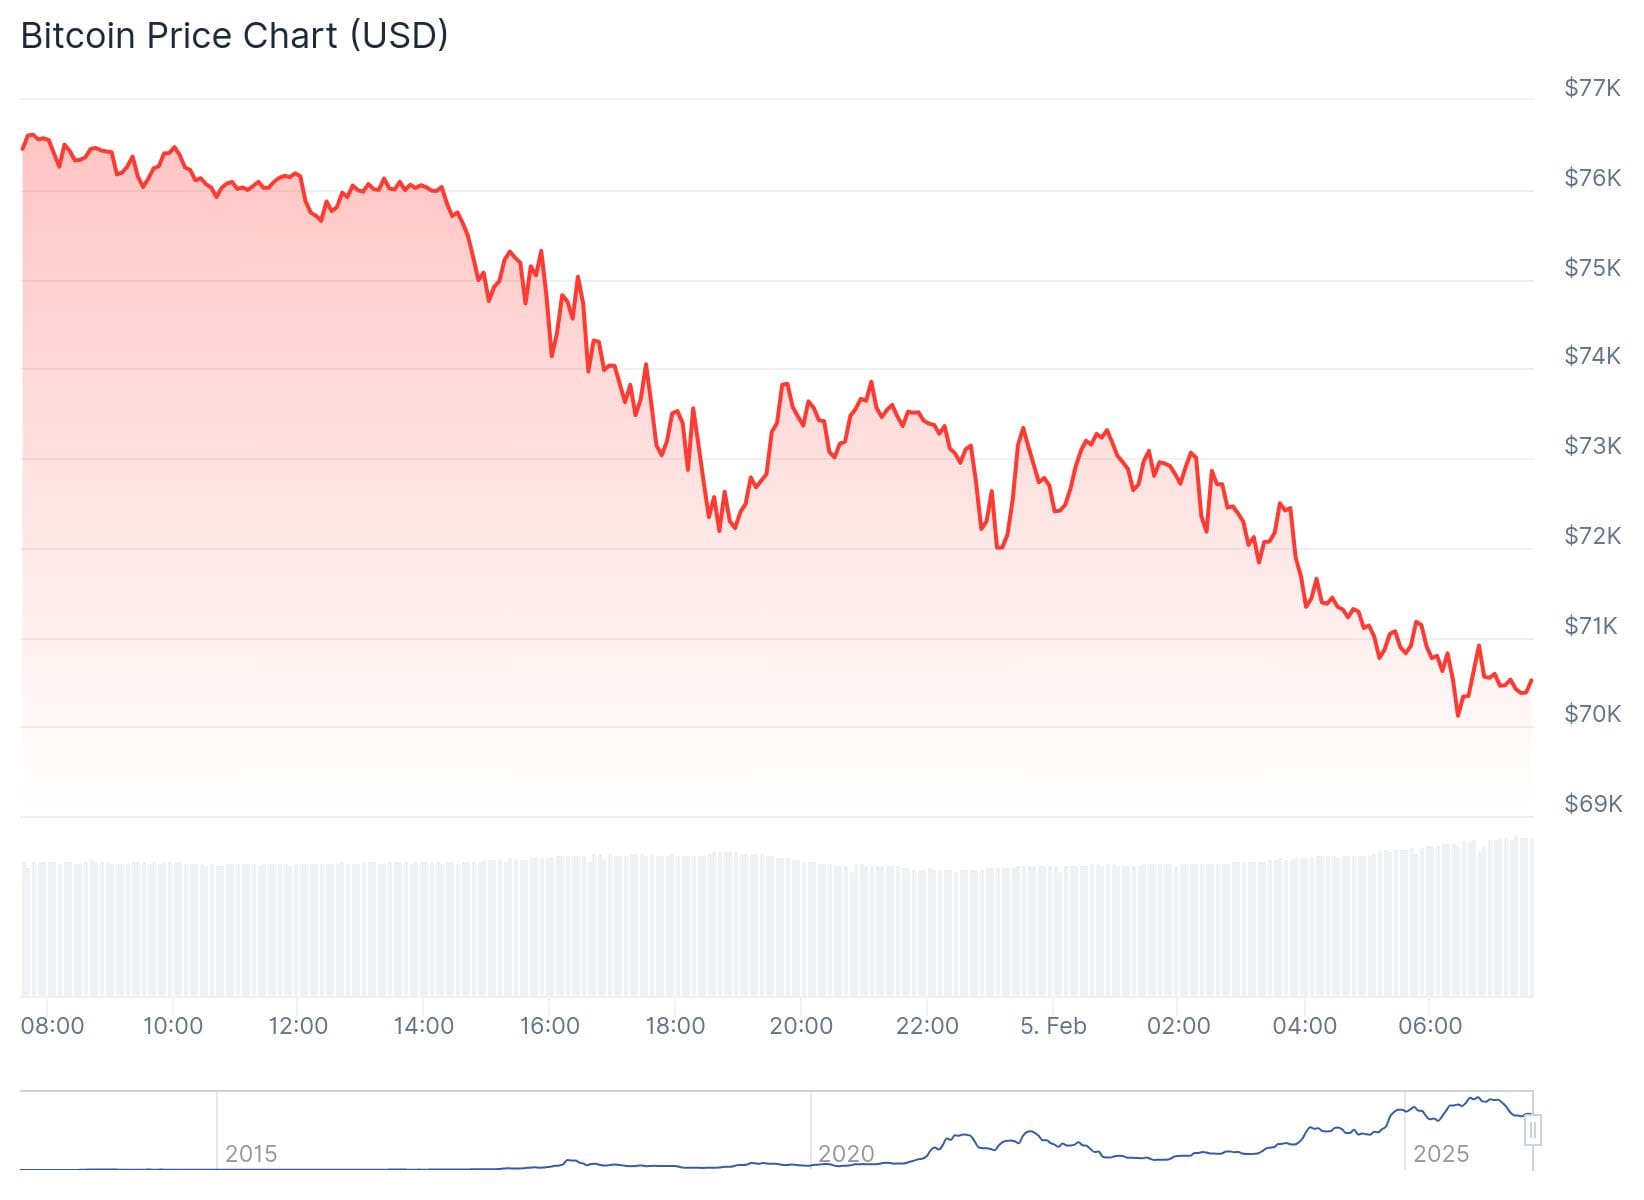1644x1200 pixels.
Task: Click the Bitcoin Price Chart (USD) title
Action: [x=234, y=36]
